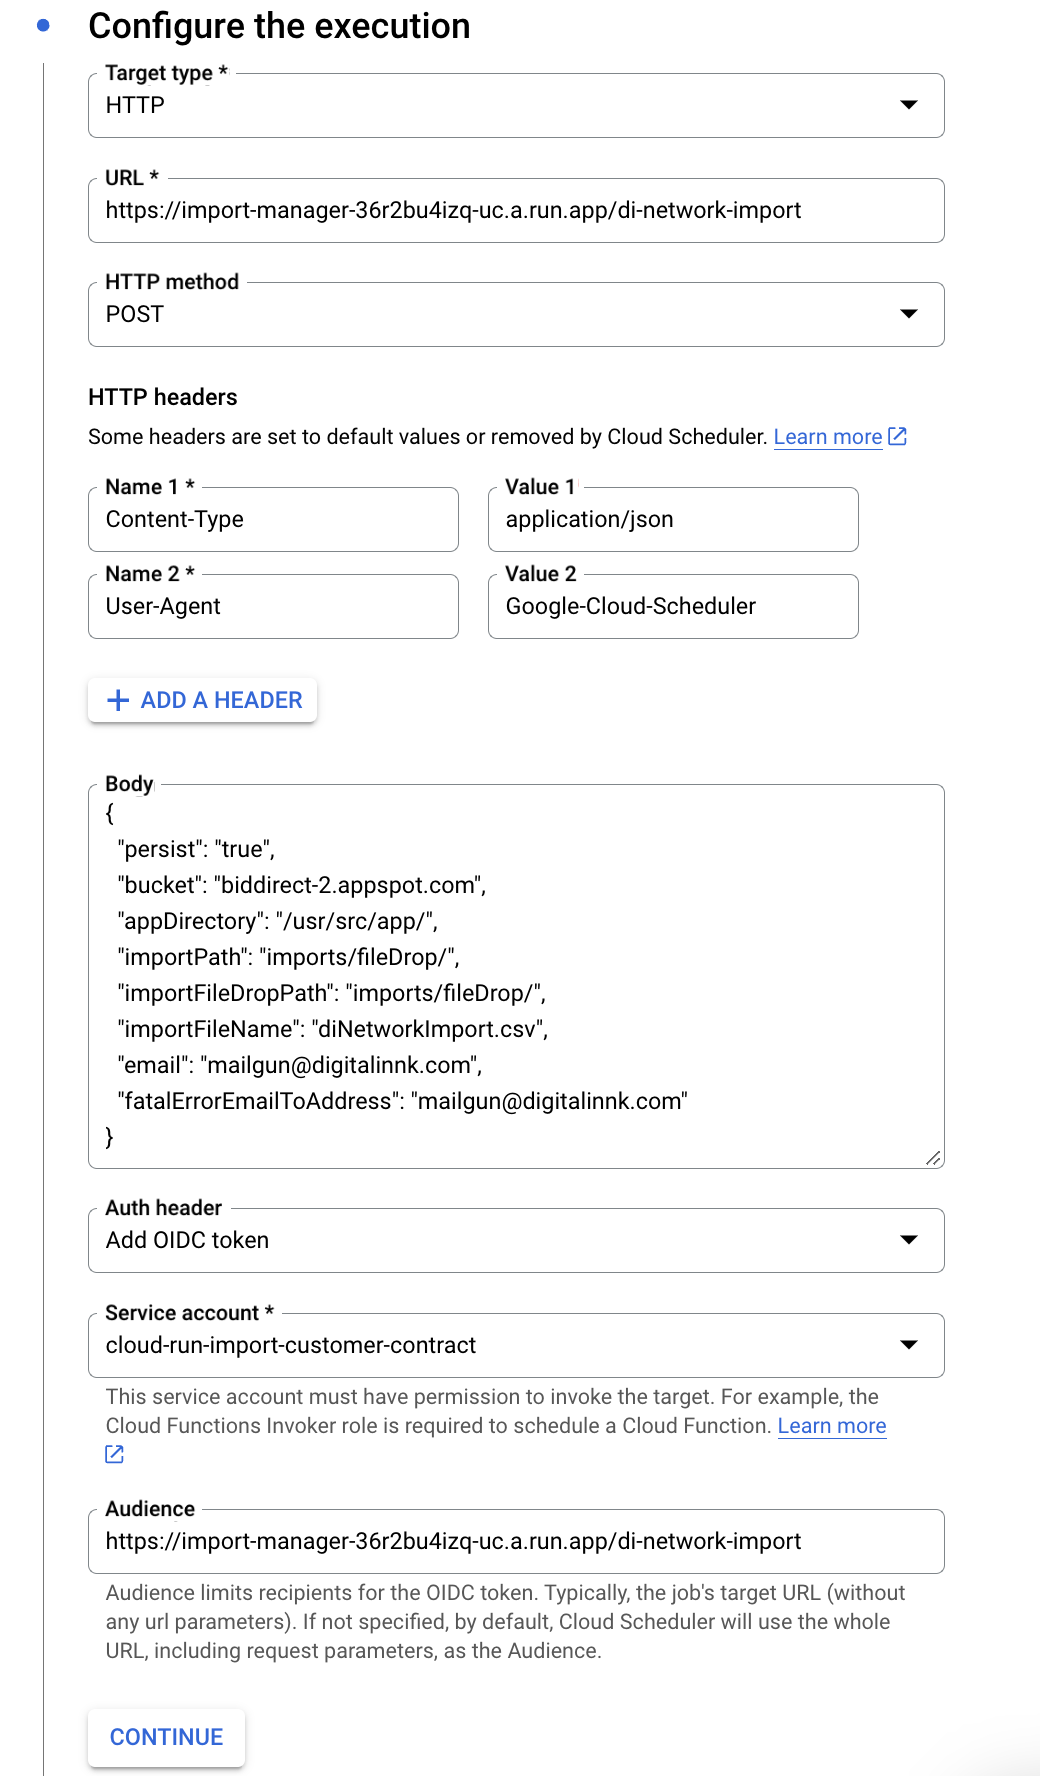Click the ADD A HEADER button
The width and height of the screenshot is (1040, 1776).
(203, 700)
